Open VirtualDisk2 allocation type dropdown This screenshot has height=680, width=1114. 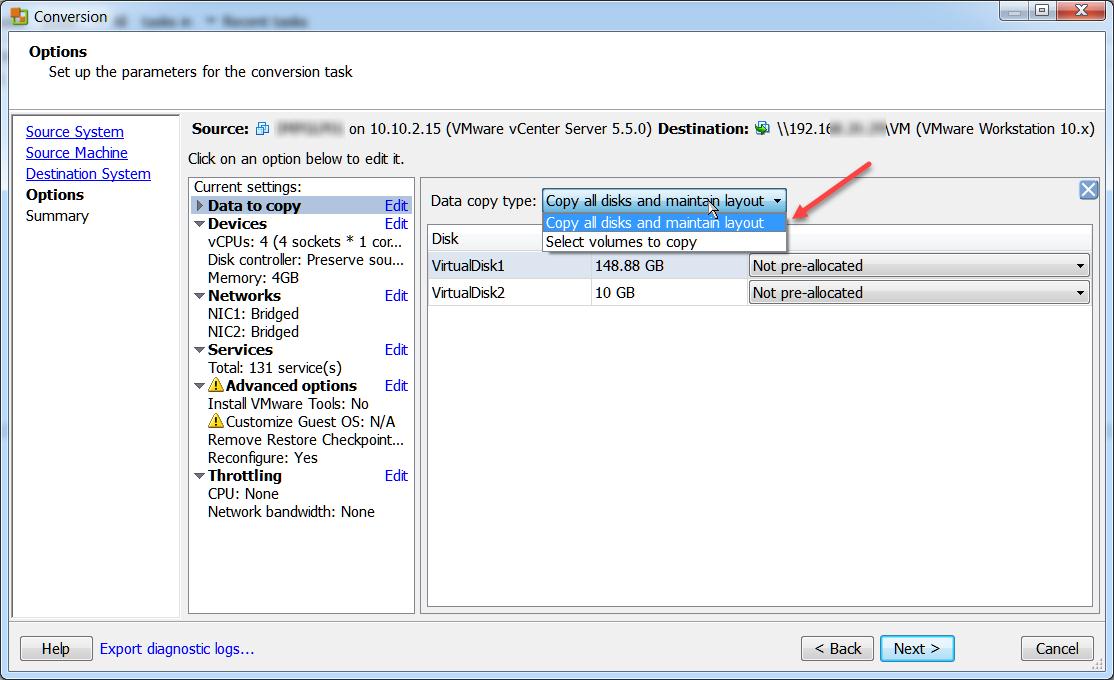[919, 293]
